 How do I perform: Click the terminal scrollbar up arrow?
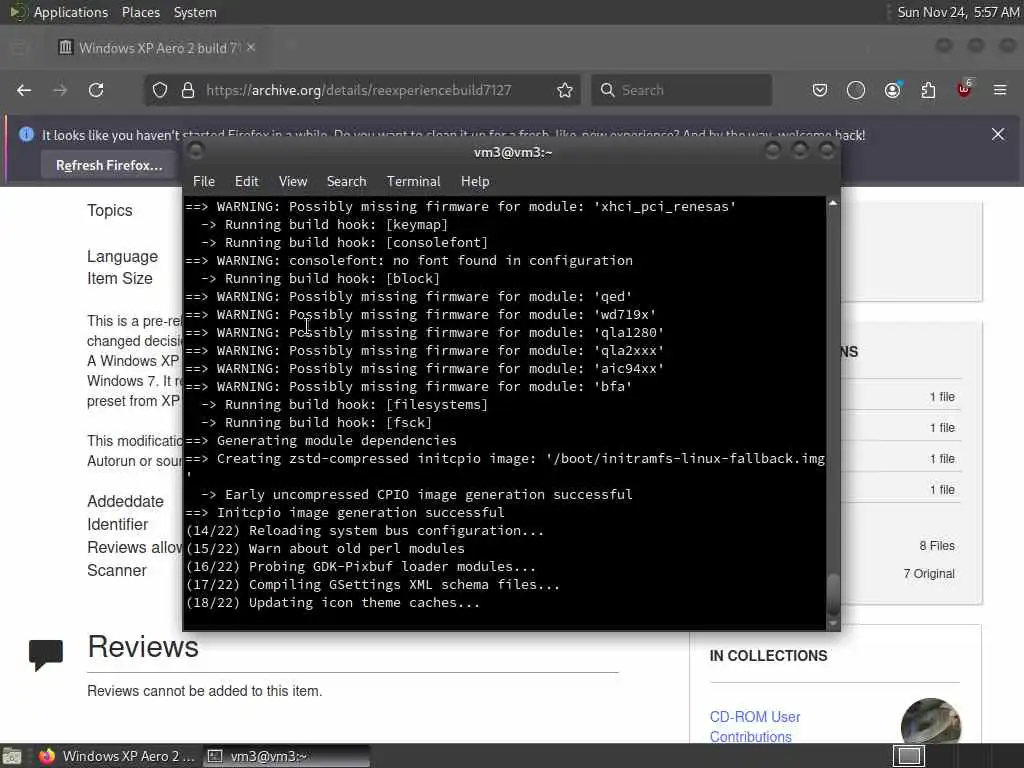tap(833, 203)
